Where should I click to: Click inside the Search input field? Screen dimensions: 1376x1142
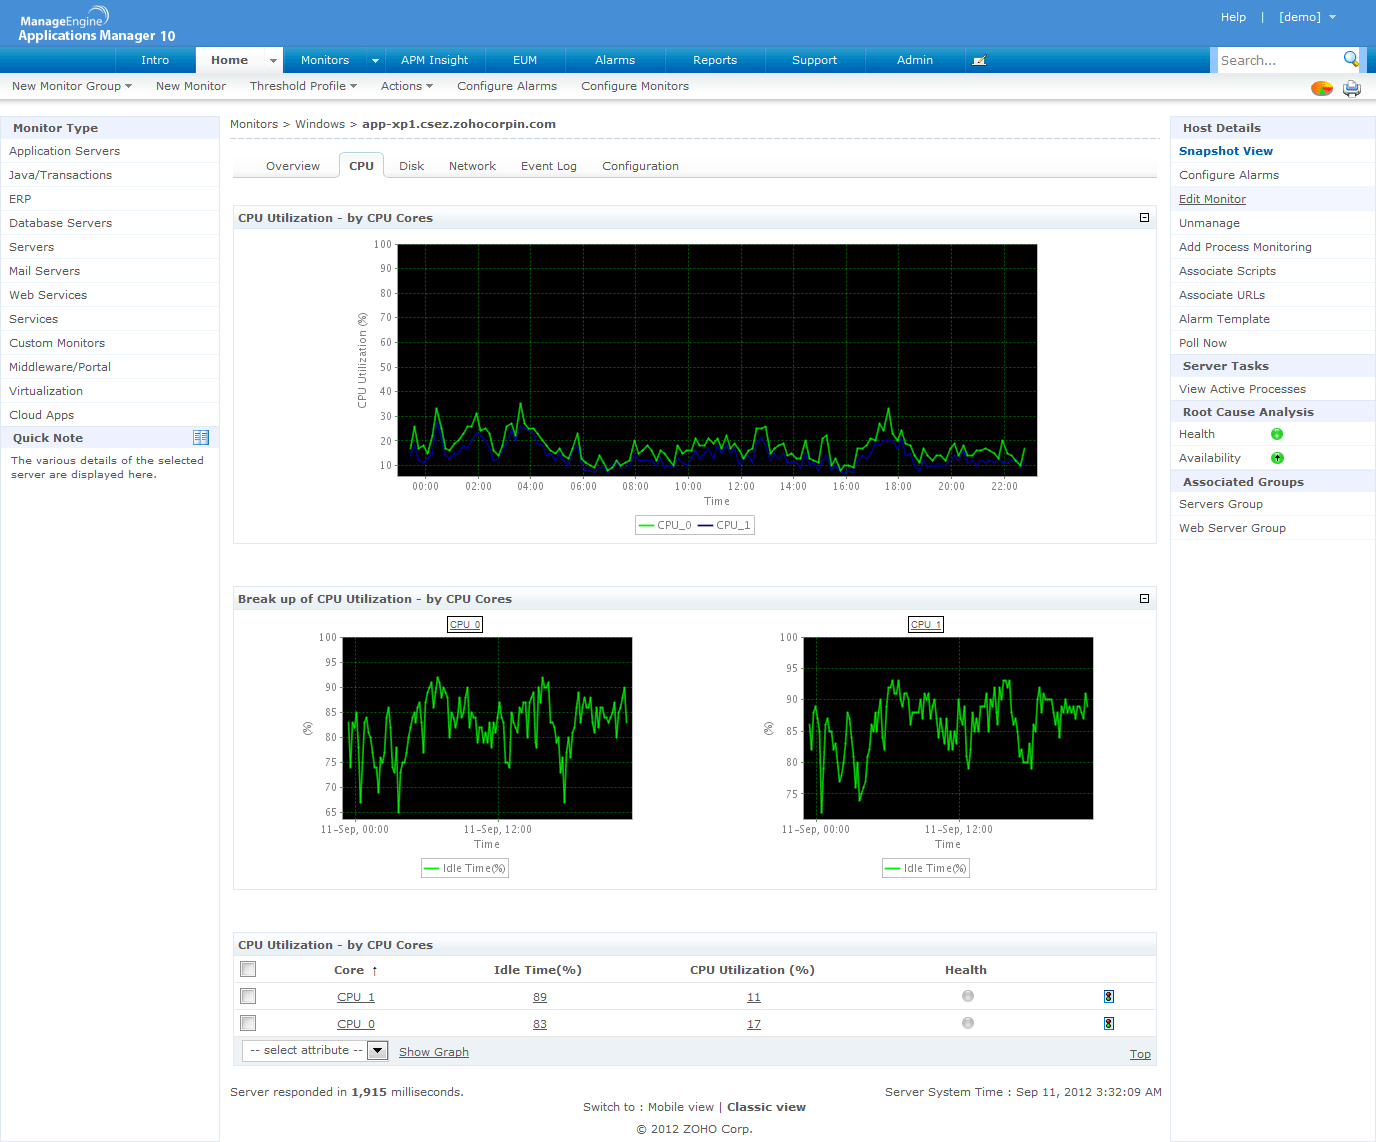[1275, 60]
